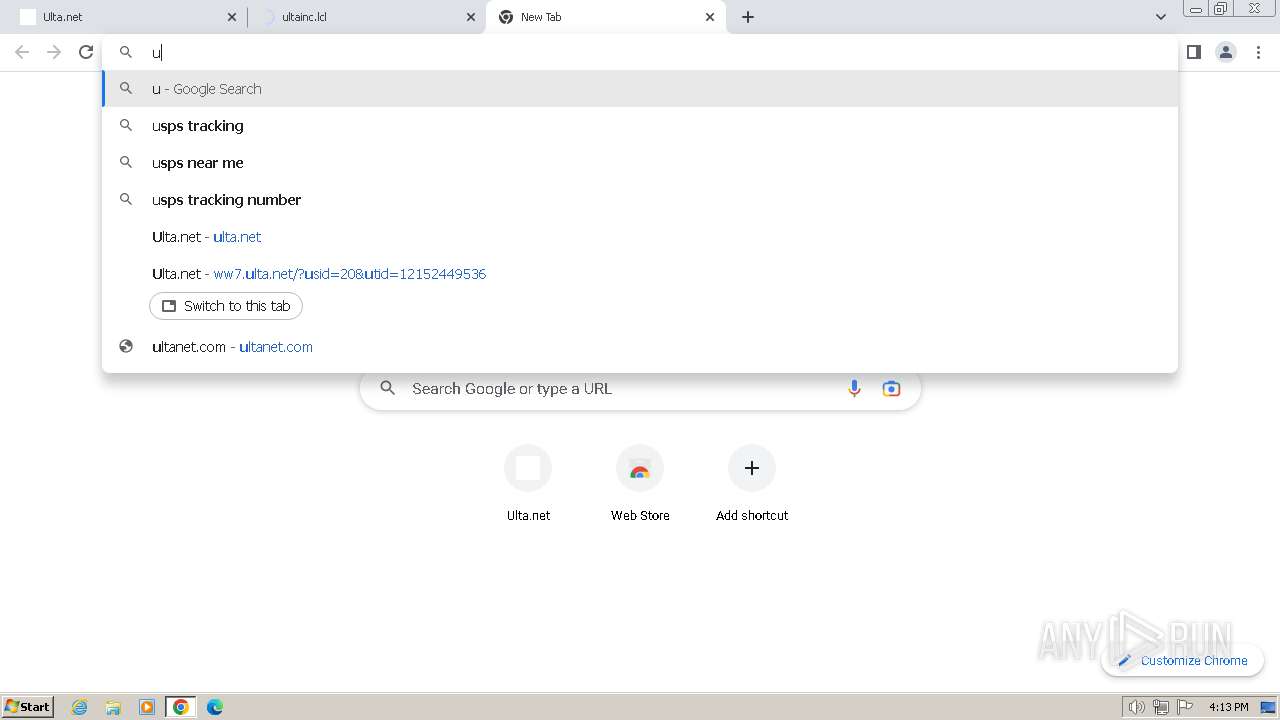Open Windows Media Player taskbar icon
This screenshot has width=1280, height=720.
pyautogui.click(x=147, y=707)
